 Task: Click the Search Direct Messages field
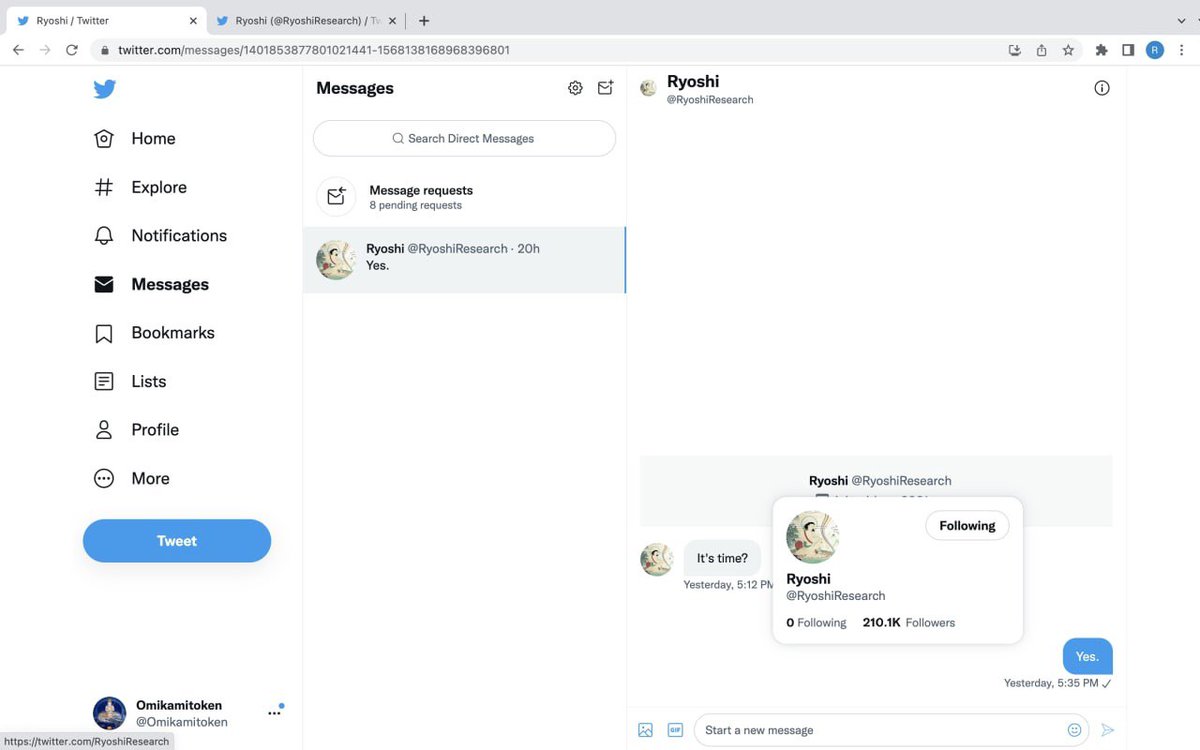coord(464,139)
